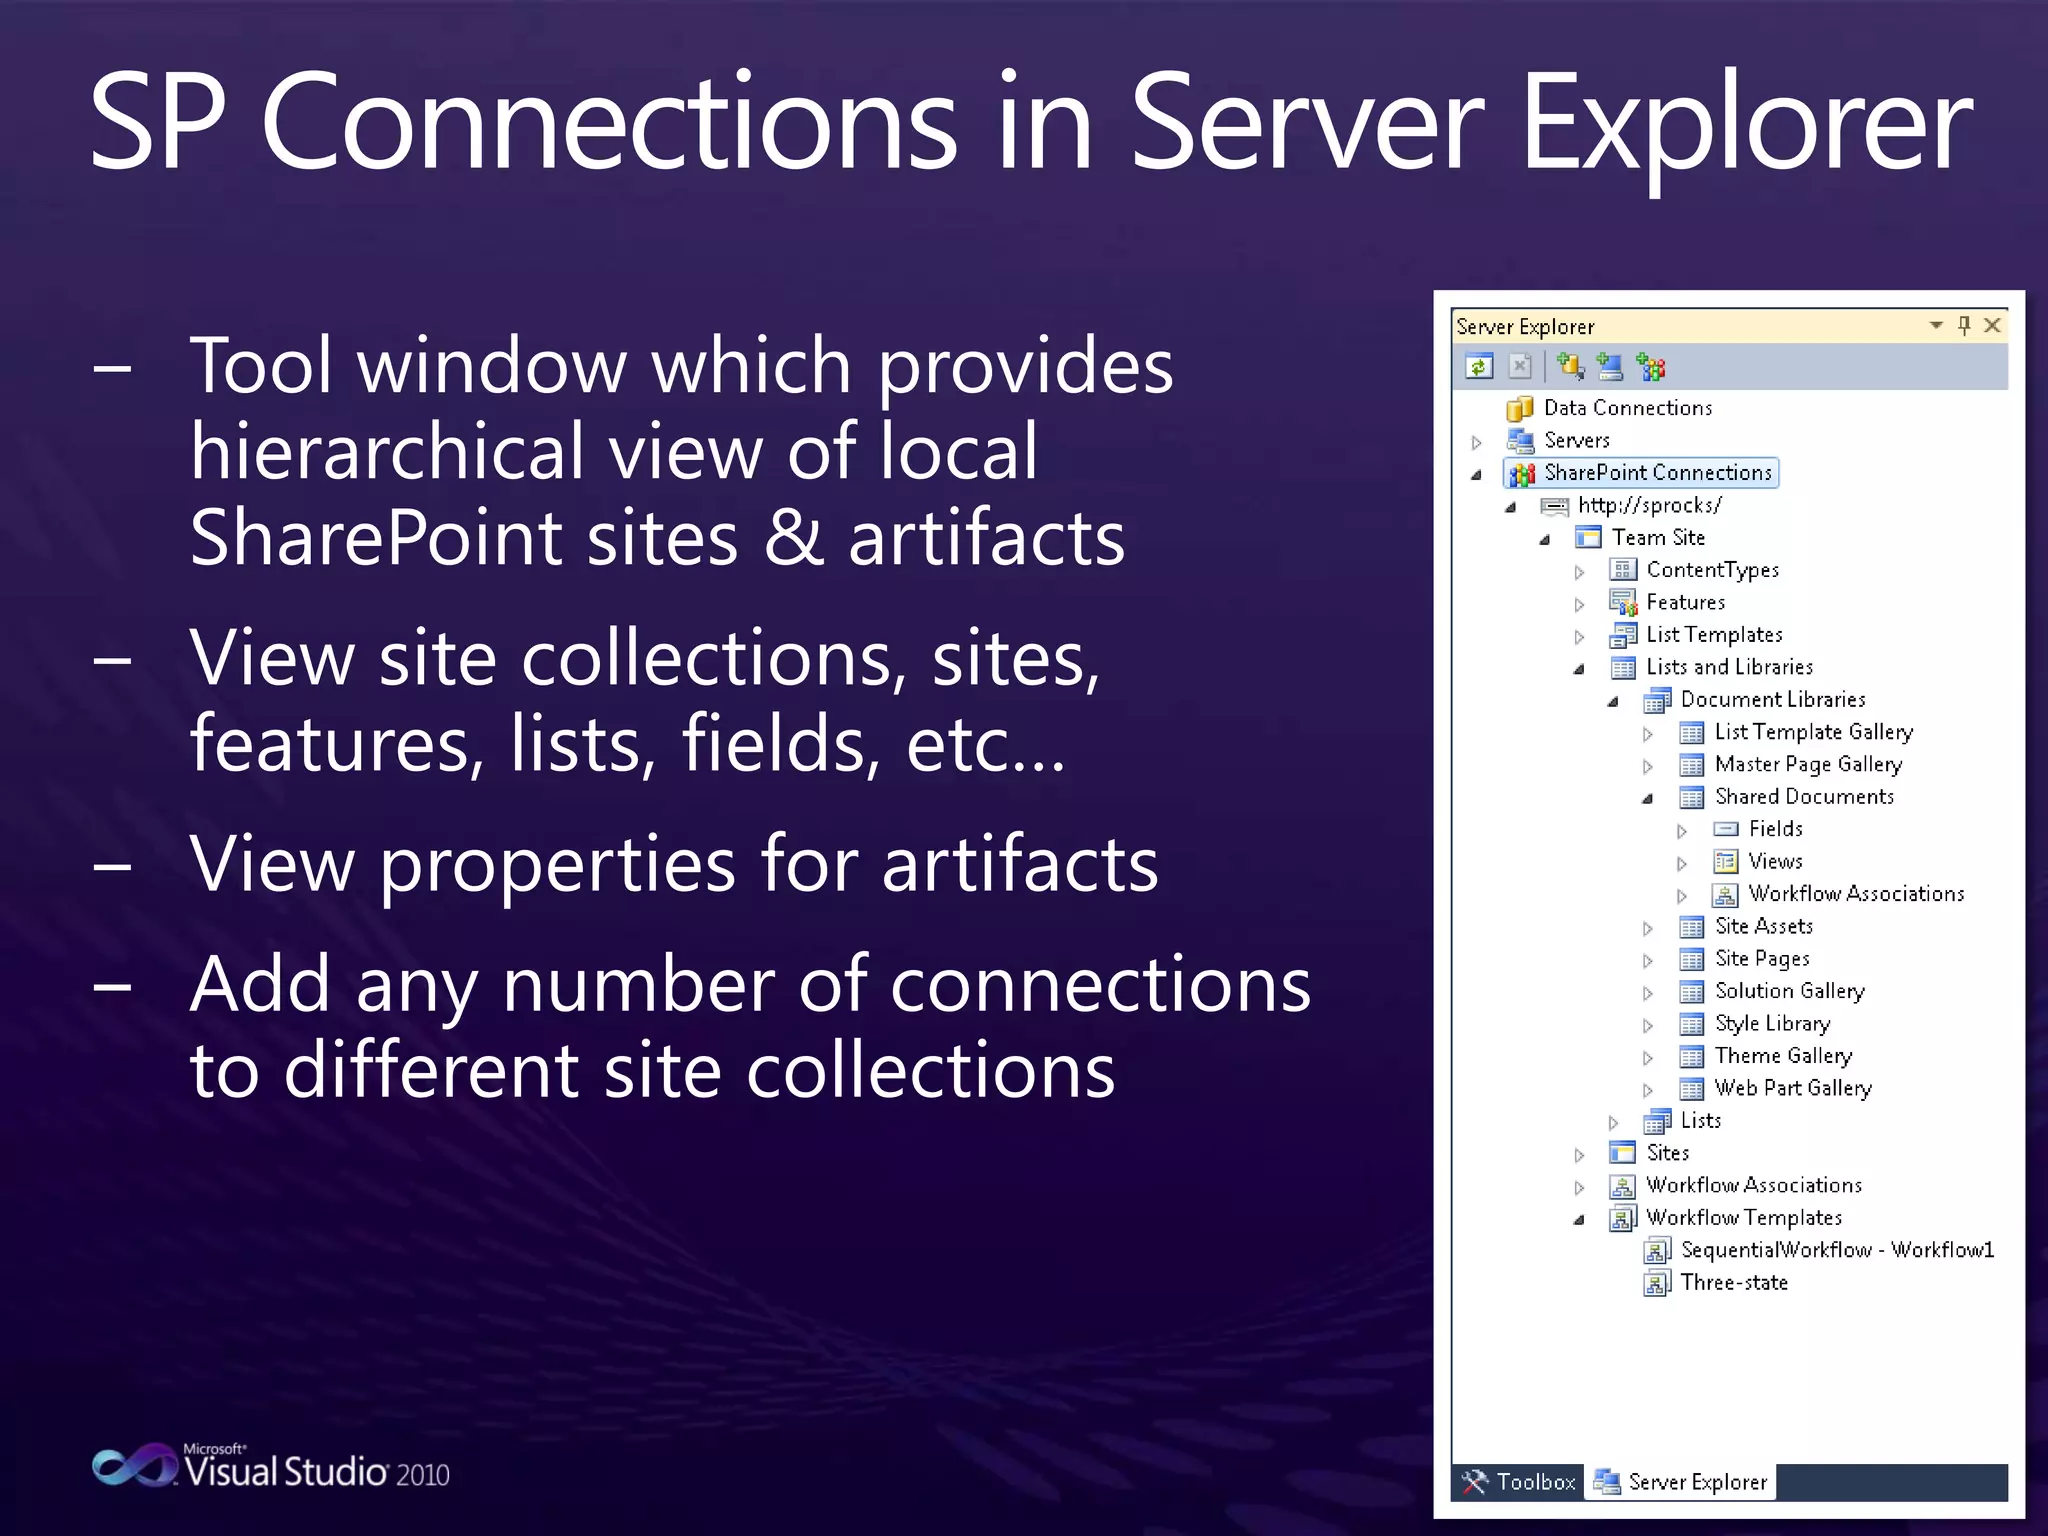2048x1536 pixels.
Task: Collapse the http://sprocks/ connection node
Action: point(1511,507)
